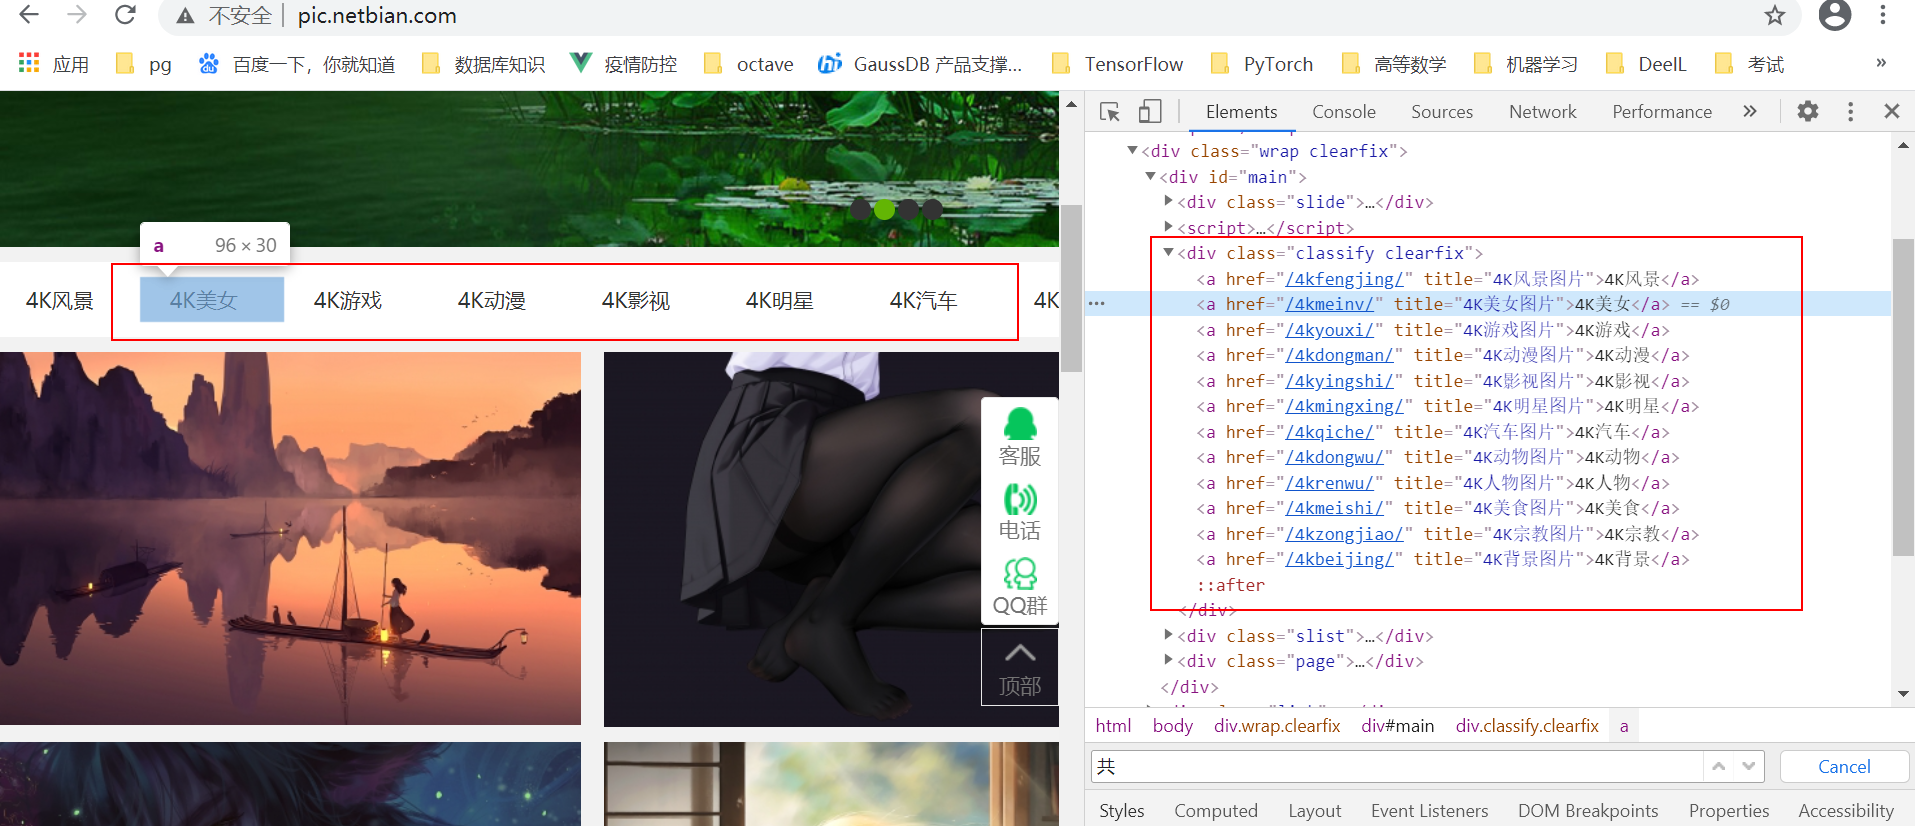Reload the page with the refresh icon
This screenshot has height=826, width=1915.
coord(125,15)
